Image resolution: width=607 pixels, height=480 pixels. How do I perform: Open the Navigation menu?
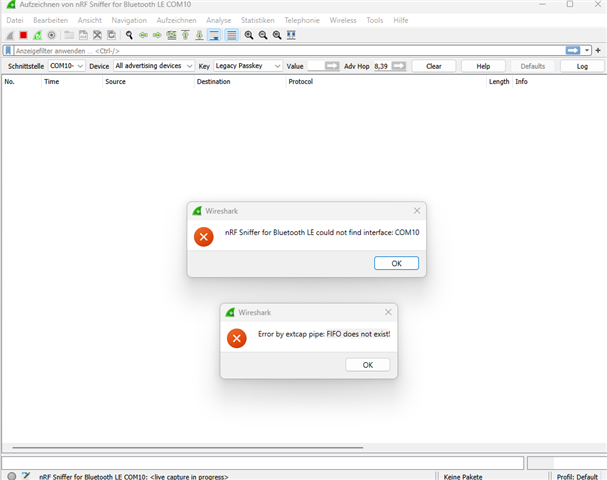(x=129, y=20)
